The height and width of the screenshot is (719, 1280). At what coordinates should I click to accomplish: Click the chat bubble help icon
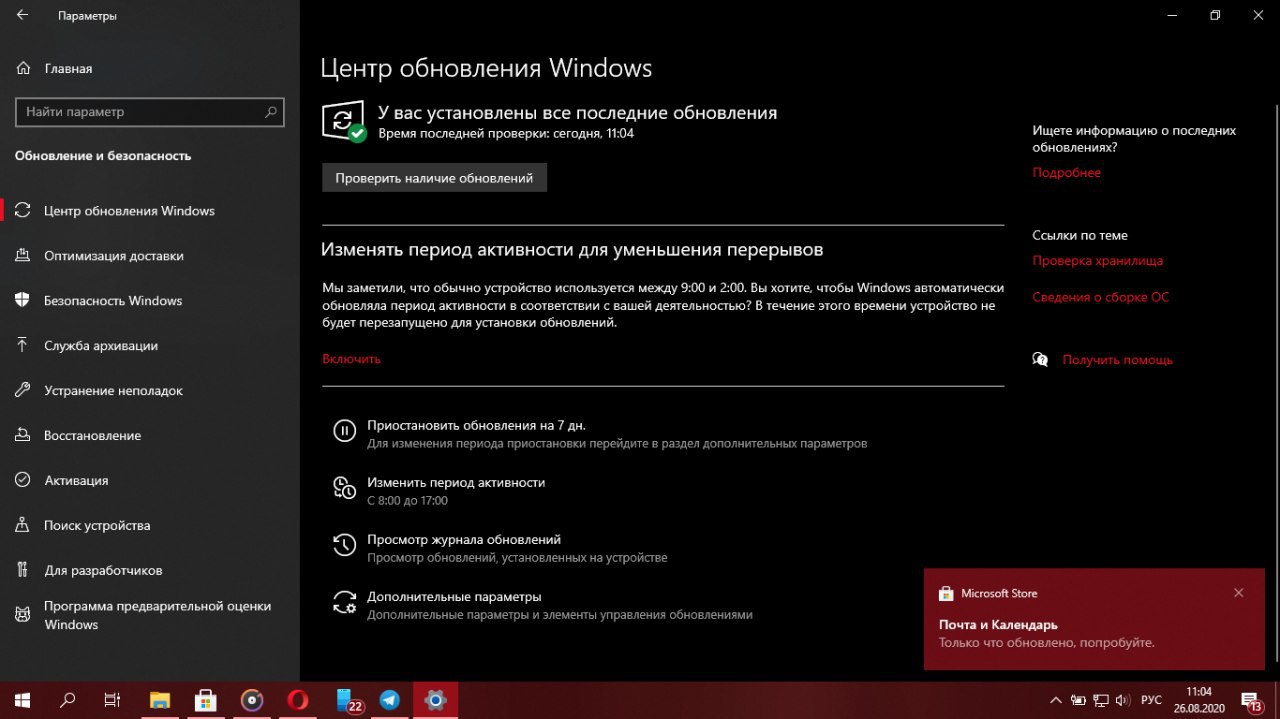click(1040, 359)
